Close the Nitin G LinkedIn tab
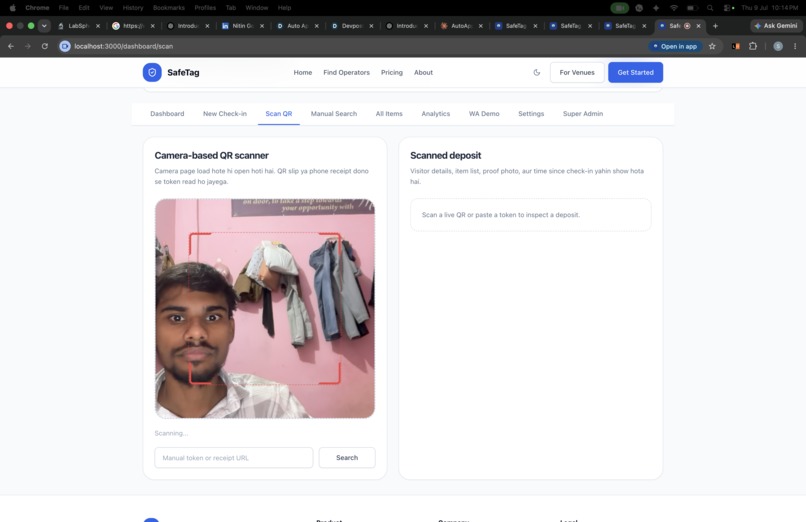The width and height of the screenshot is (806, 522). point(262,26)
